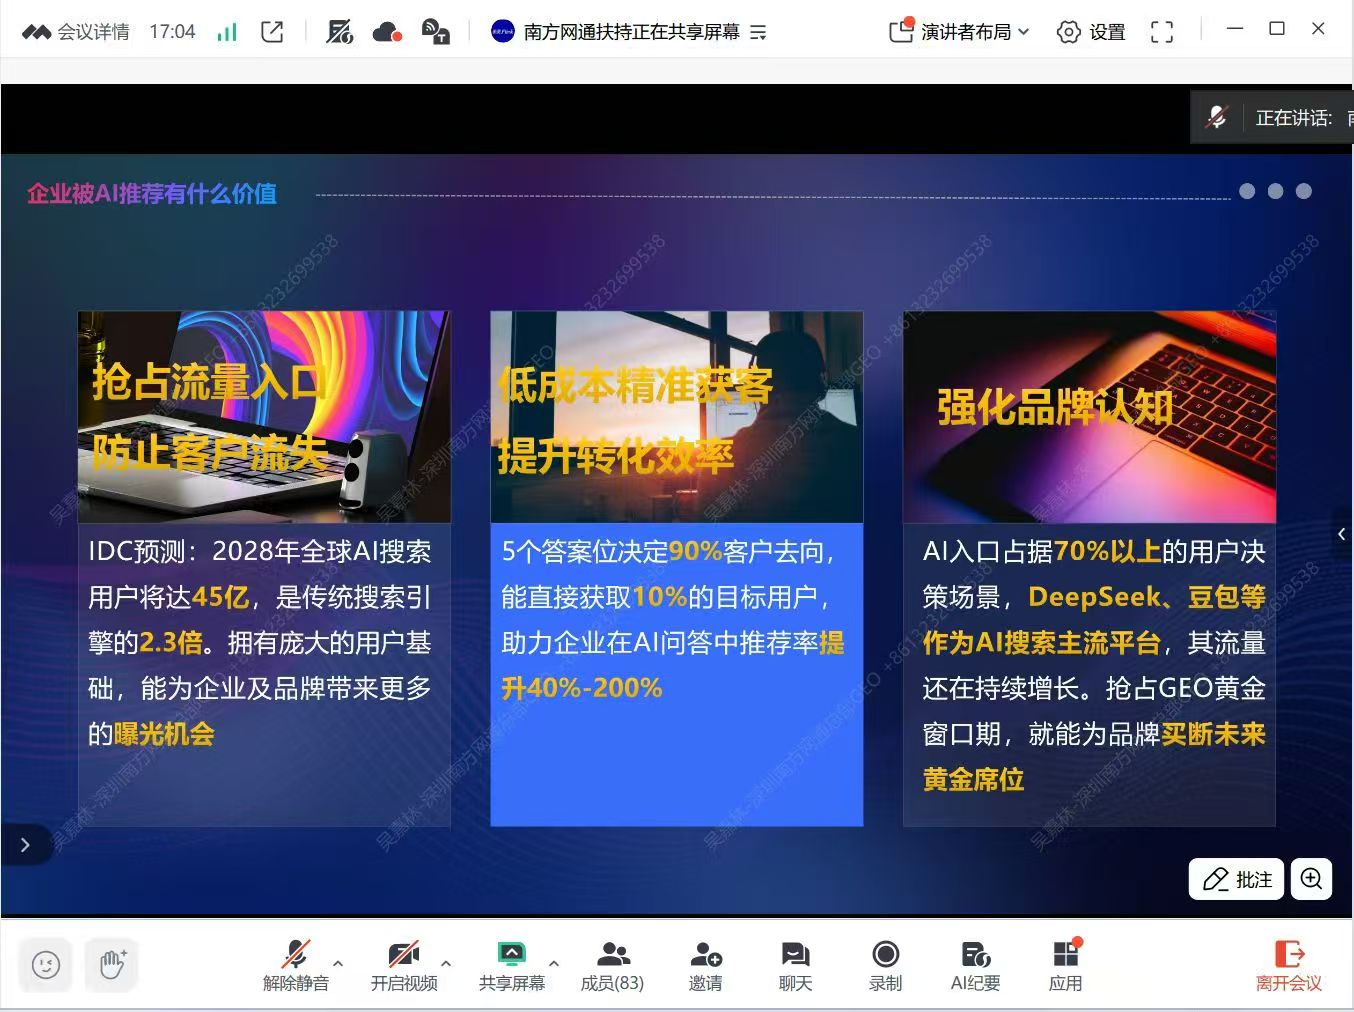The height and width of the screenshot is (1012, 1354).
Task: Enter full screen mode icon
Action: (x=1161, y=32)
